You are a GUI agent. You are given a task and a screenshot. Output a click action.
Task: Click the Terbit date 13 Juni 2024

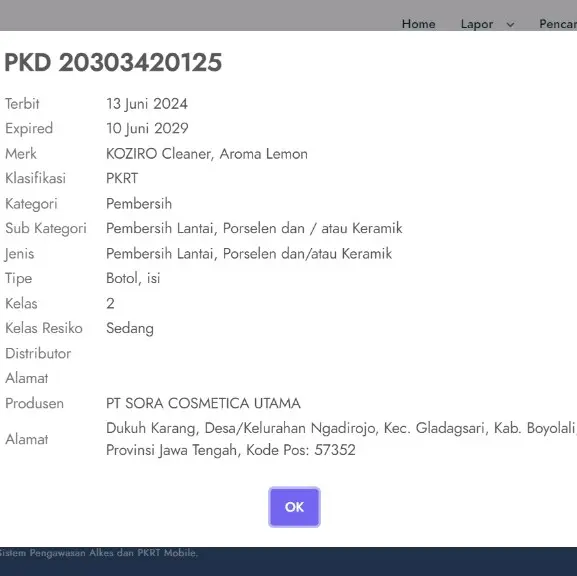tap(147, 104)
